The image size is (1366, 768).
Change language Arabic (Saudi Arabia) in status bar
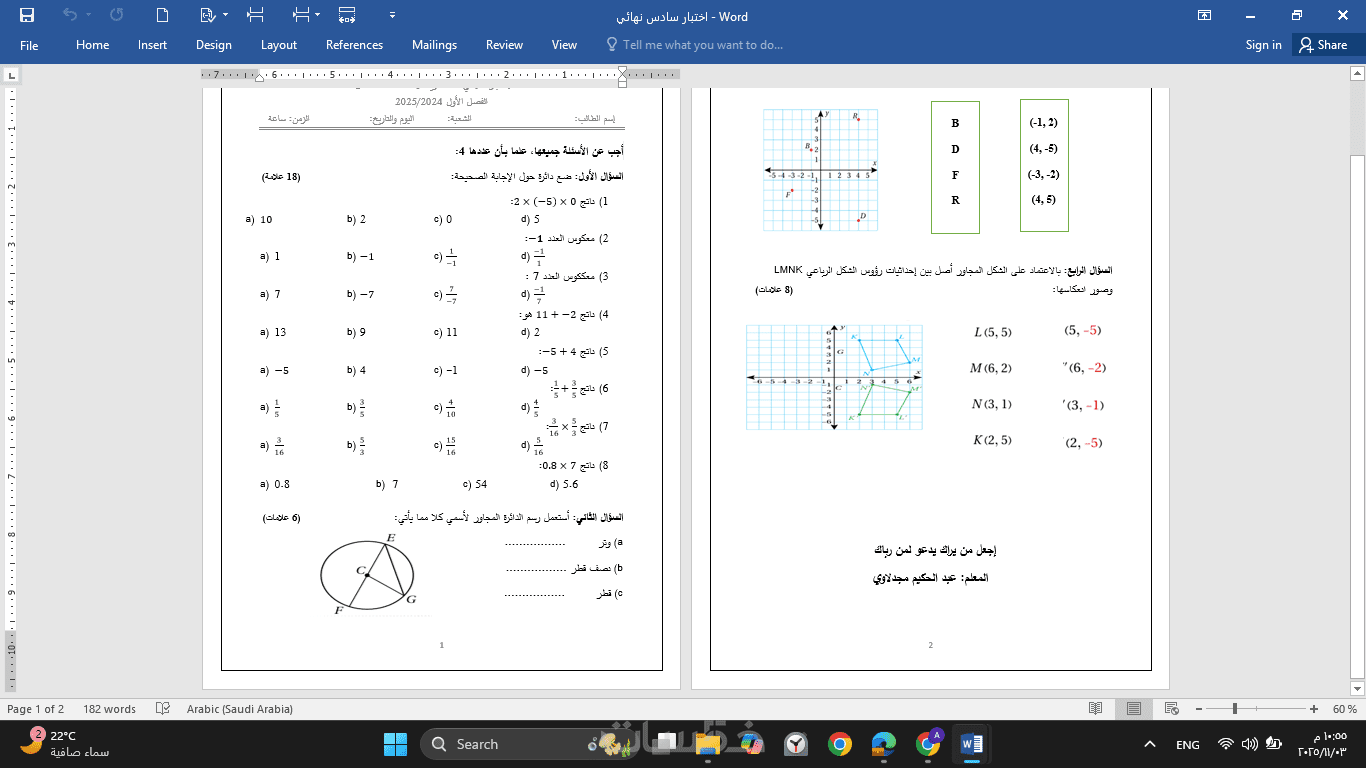coord(240,709)
